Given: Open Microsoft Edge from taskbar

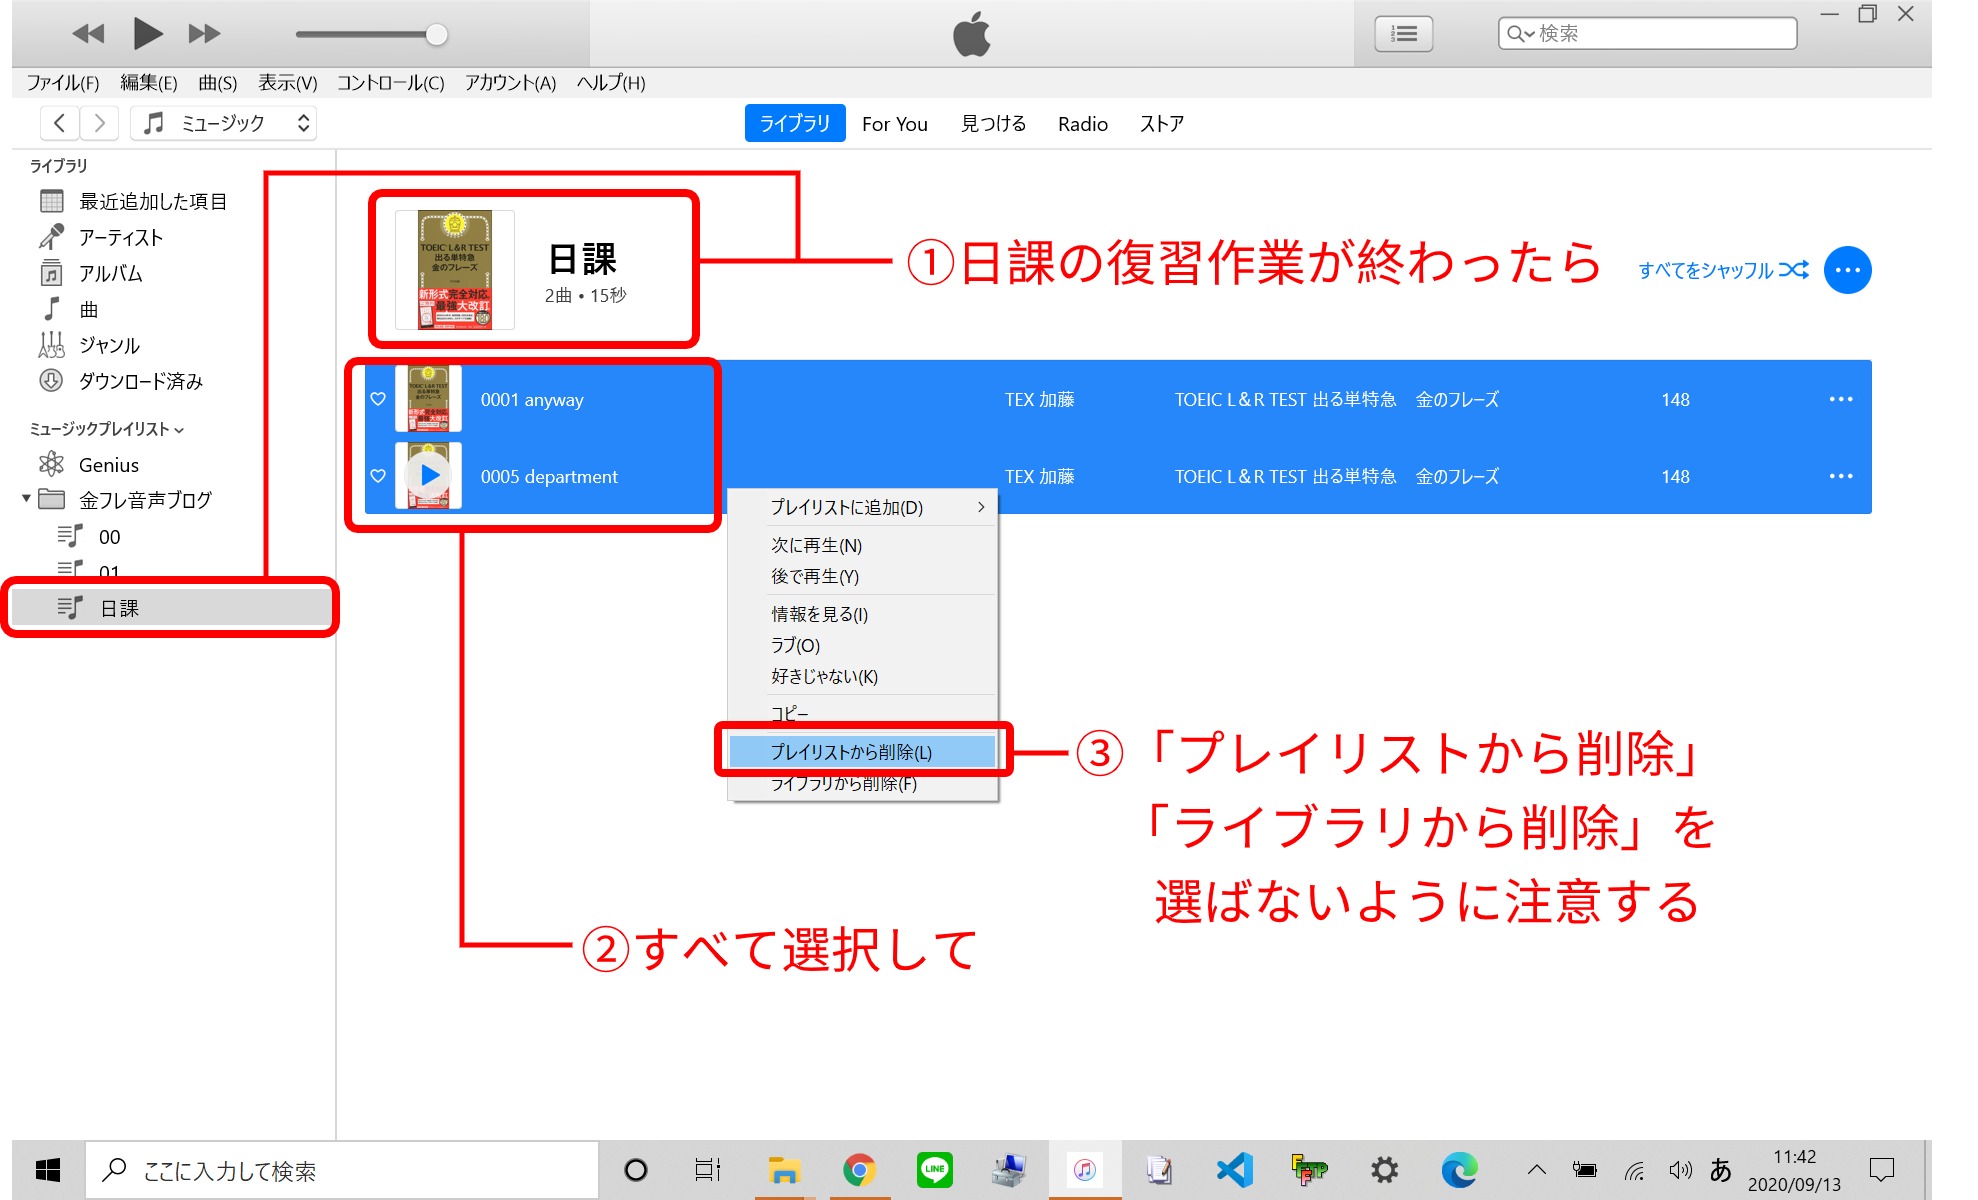Looking at the screenshot, I should tap(1460, 1170).
